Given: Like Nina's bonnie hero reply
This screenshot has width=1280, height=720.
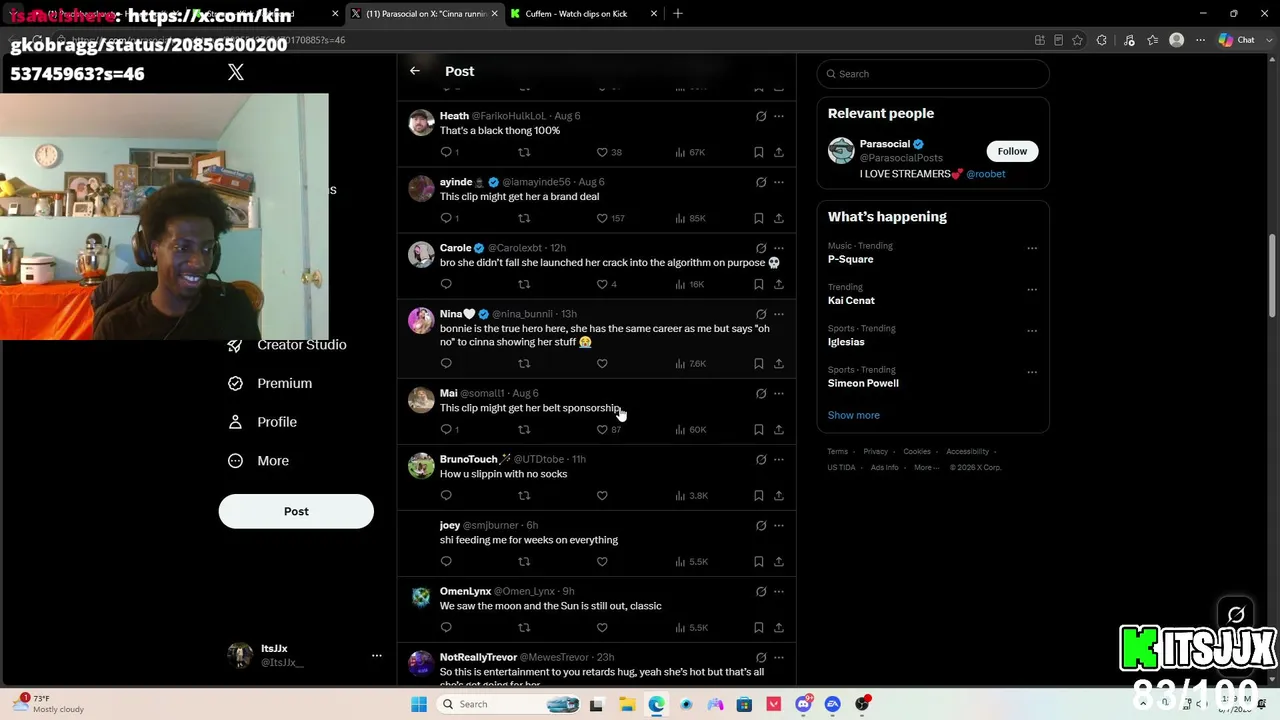Looking at the screenshot, I should 602,363.
